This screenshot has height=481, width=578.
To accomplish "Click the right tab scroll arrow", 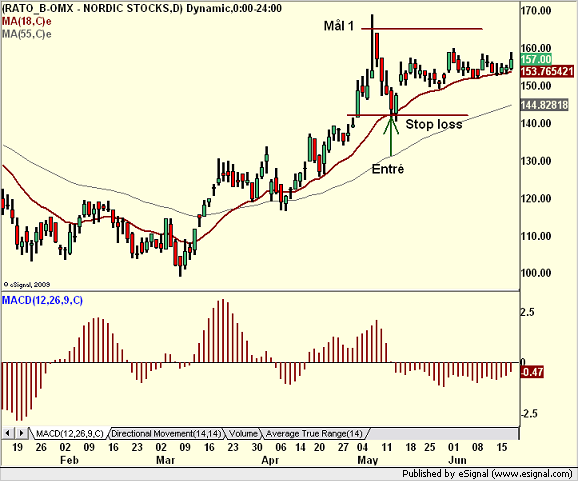I will point(21,433).
